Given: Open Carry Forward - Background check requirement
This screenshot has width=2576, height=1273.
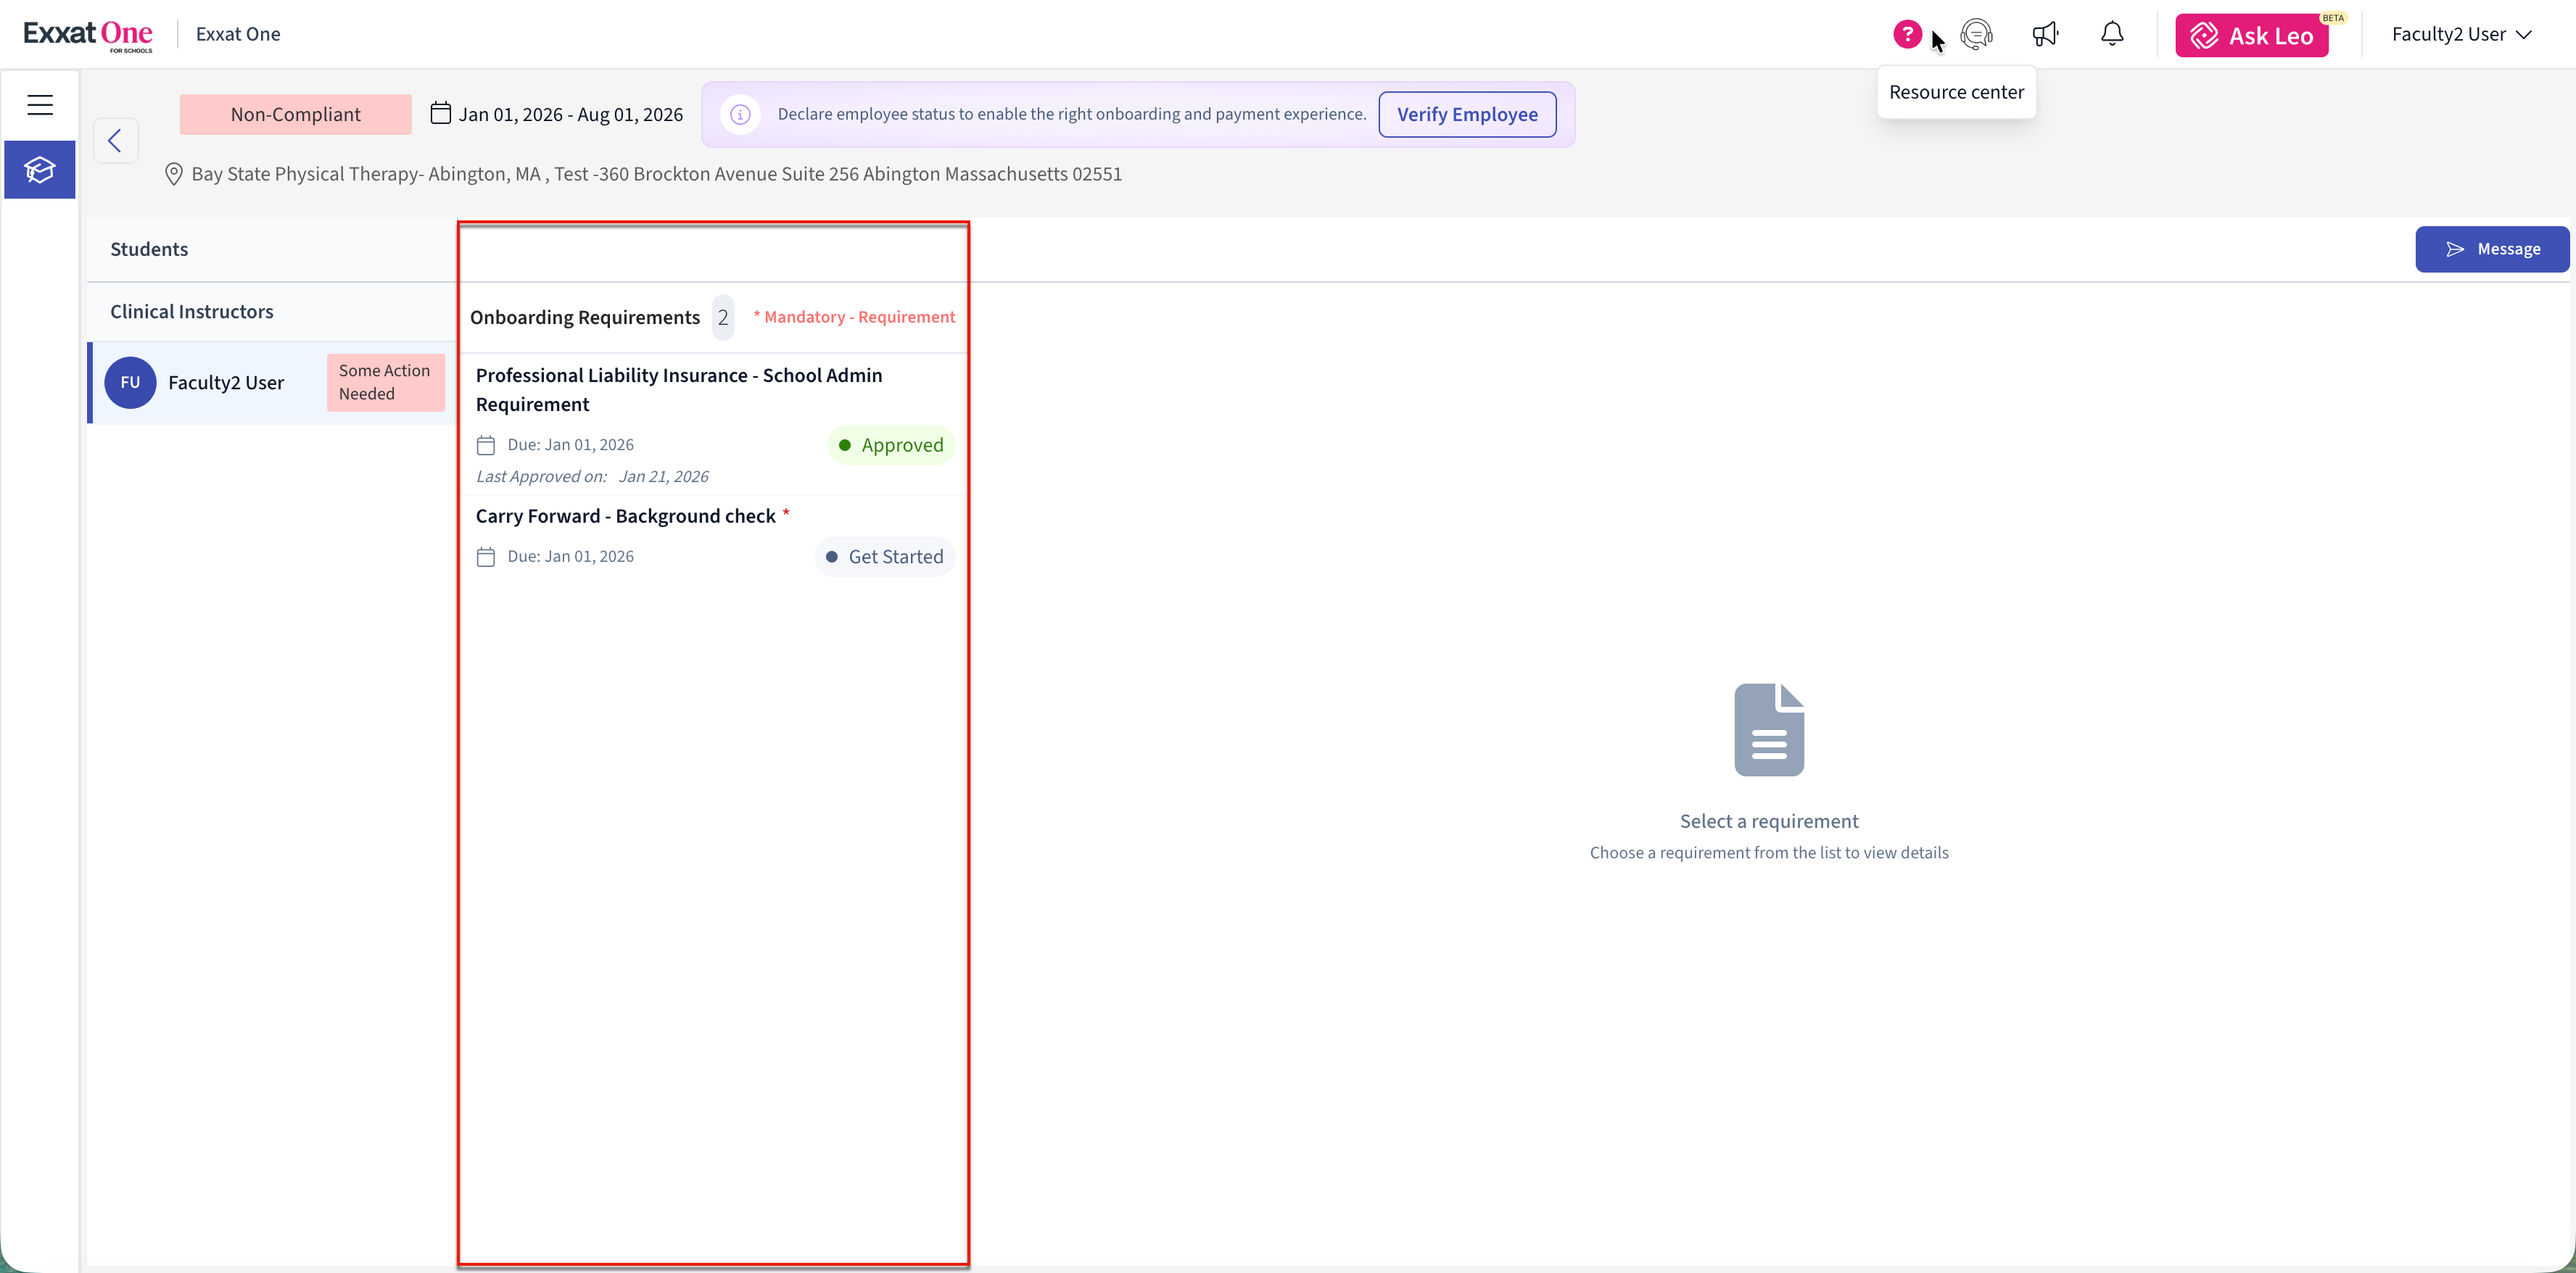Looking at the screenshot, I should [x=625, y=516].
